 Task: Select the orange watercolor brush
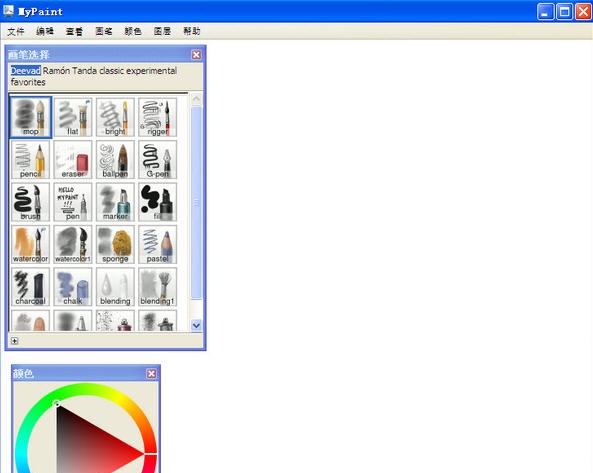31,244
